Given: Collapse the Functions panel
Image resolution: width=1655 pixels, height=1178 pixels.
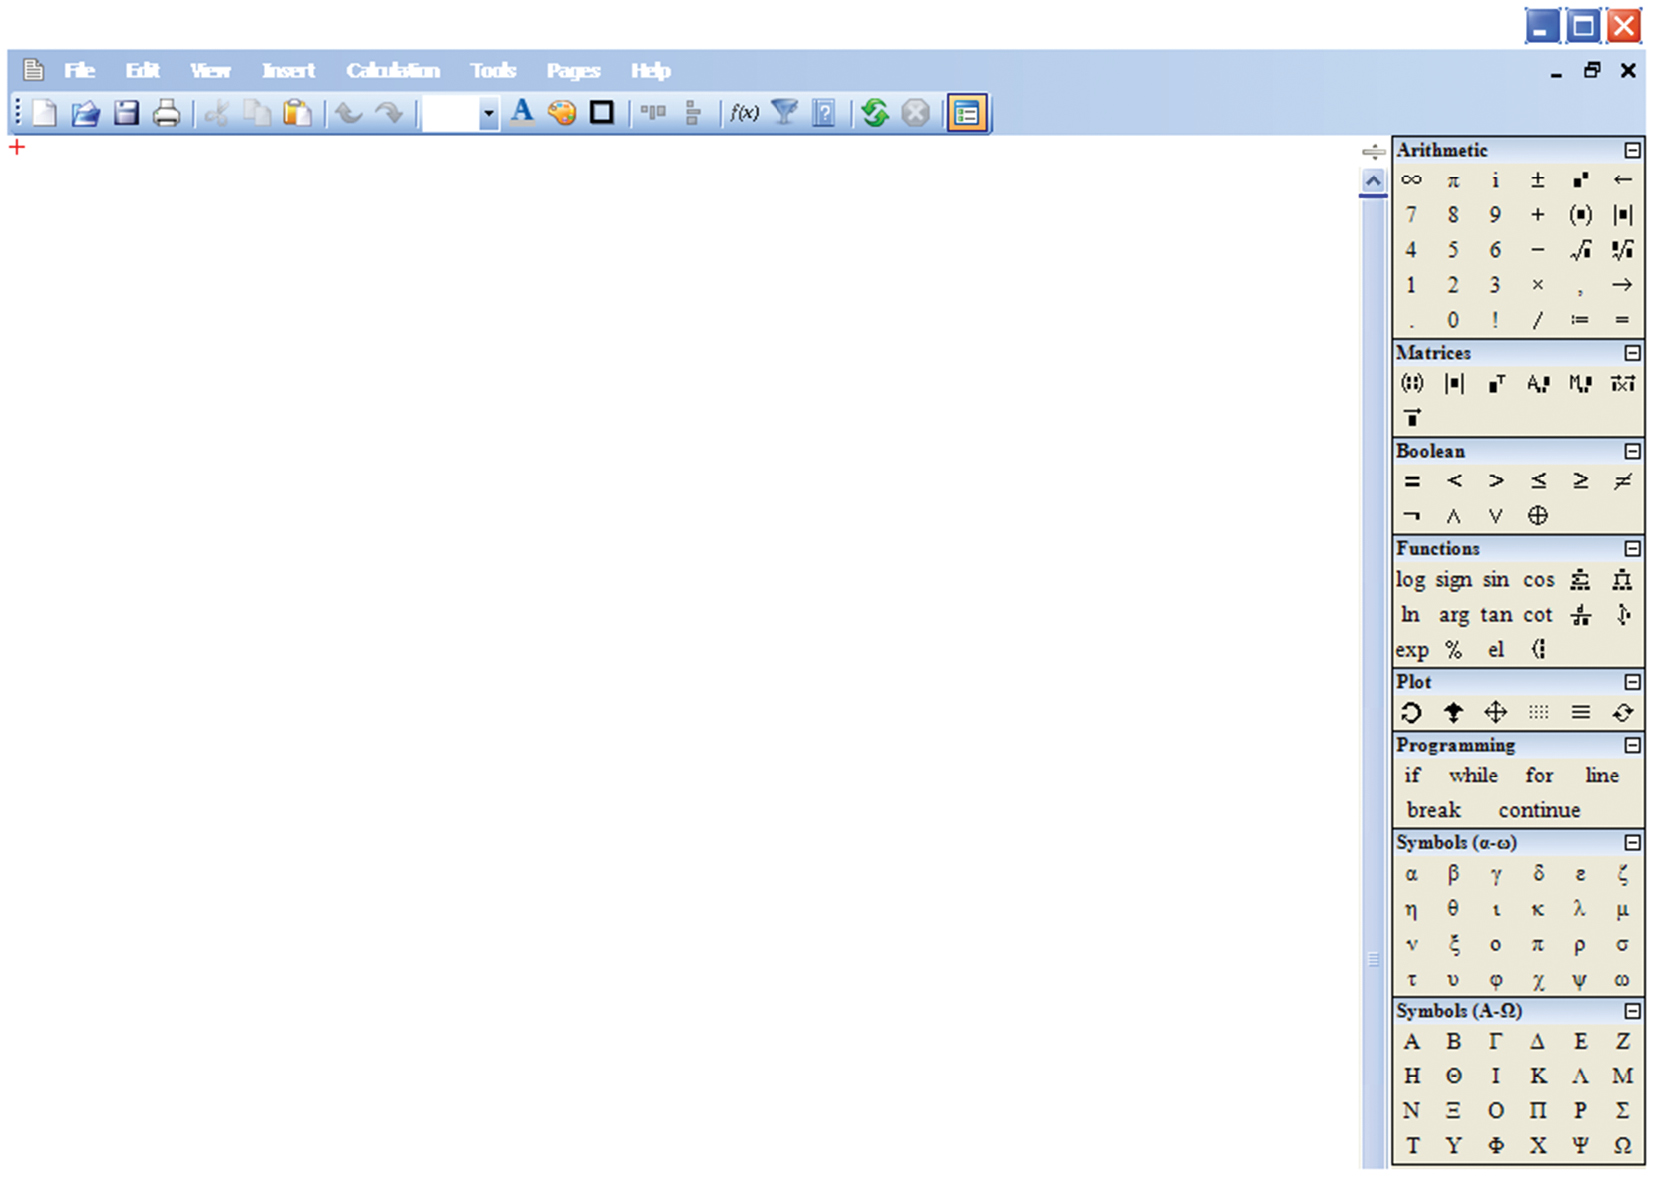Looking at the screenshot, I should 1632,549.
